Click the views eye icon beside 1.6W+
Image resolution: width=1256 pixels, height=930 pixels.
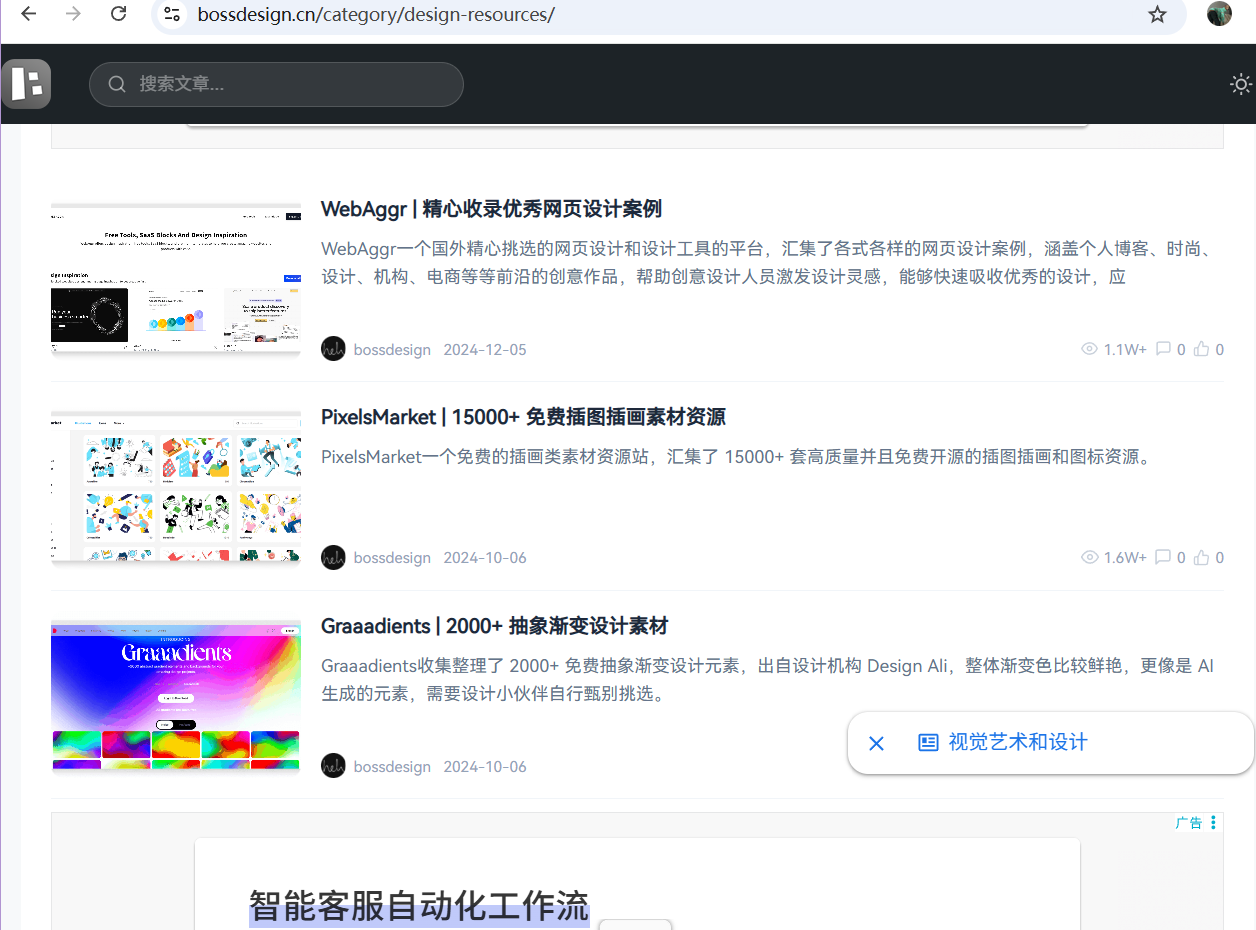pos(1090,557)
